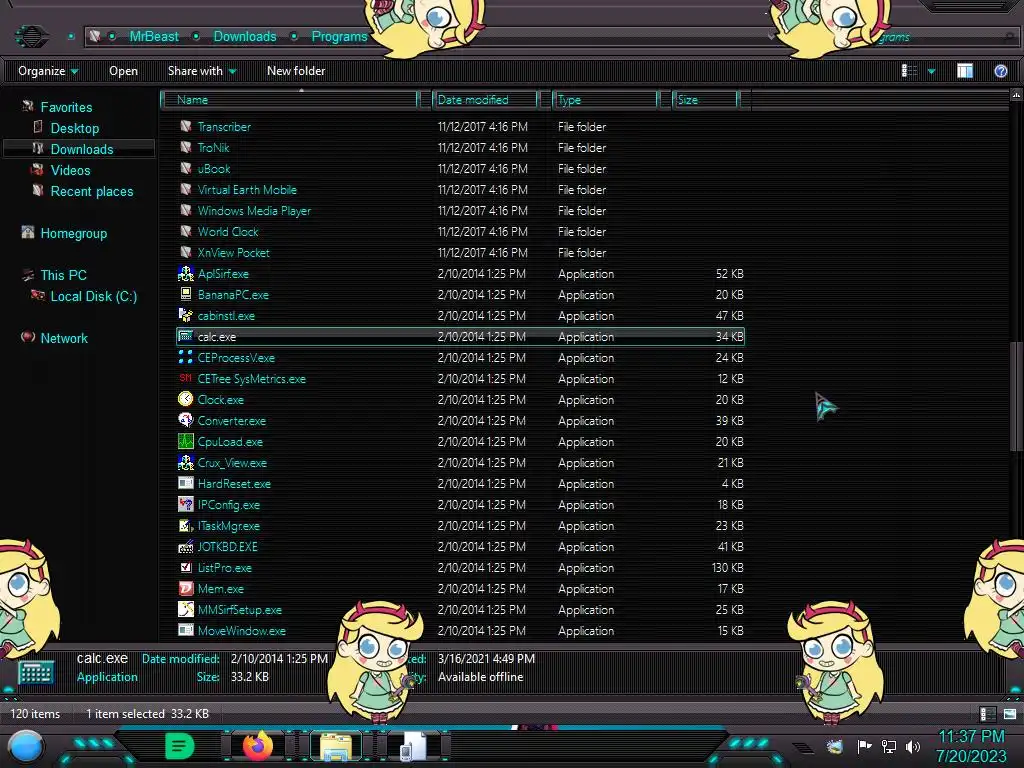Image resolution: width=1024 pixels, height=768 pixels.
Task: Select the Mem.exe icon
Action: (185, 588)
